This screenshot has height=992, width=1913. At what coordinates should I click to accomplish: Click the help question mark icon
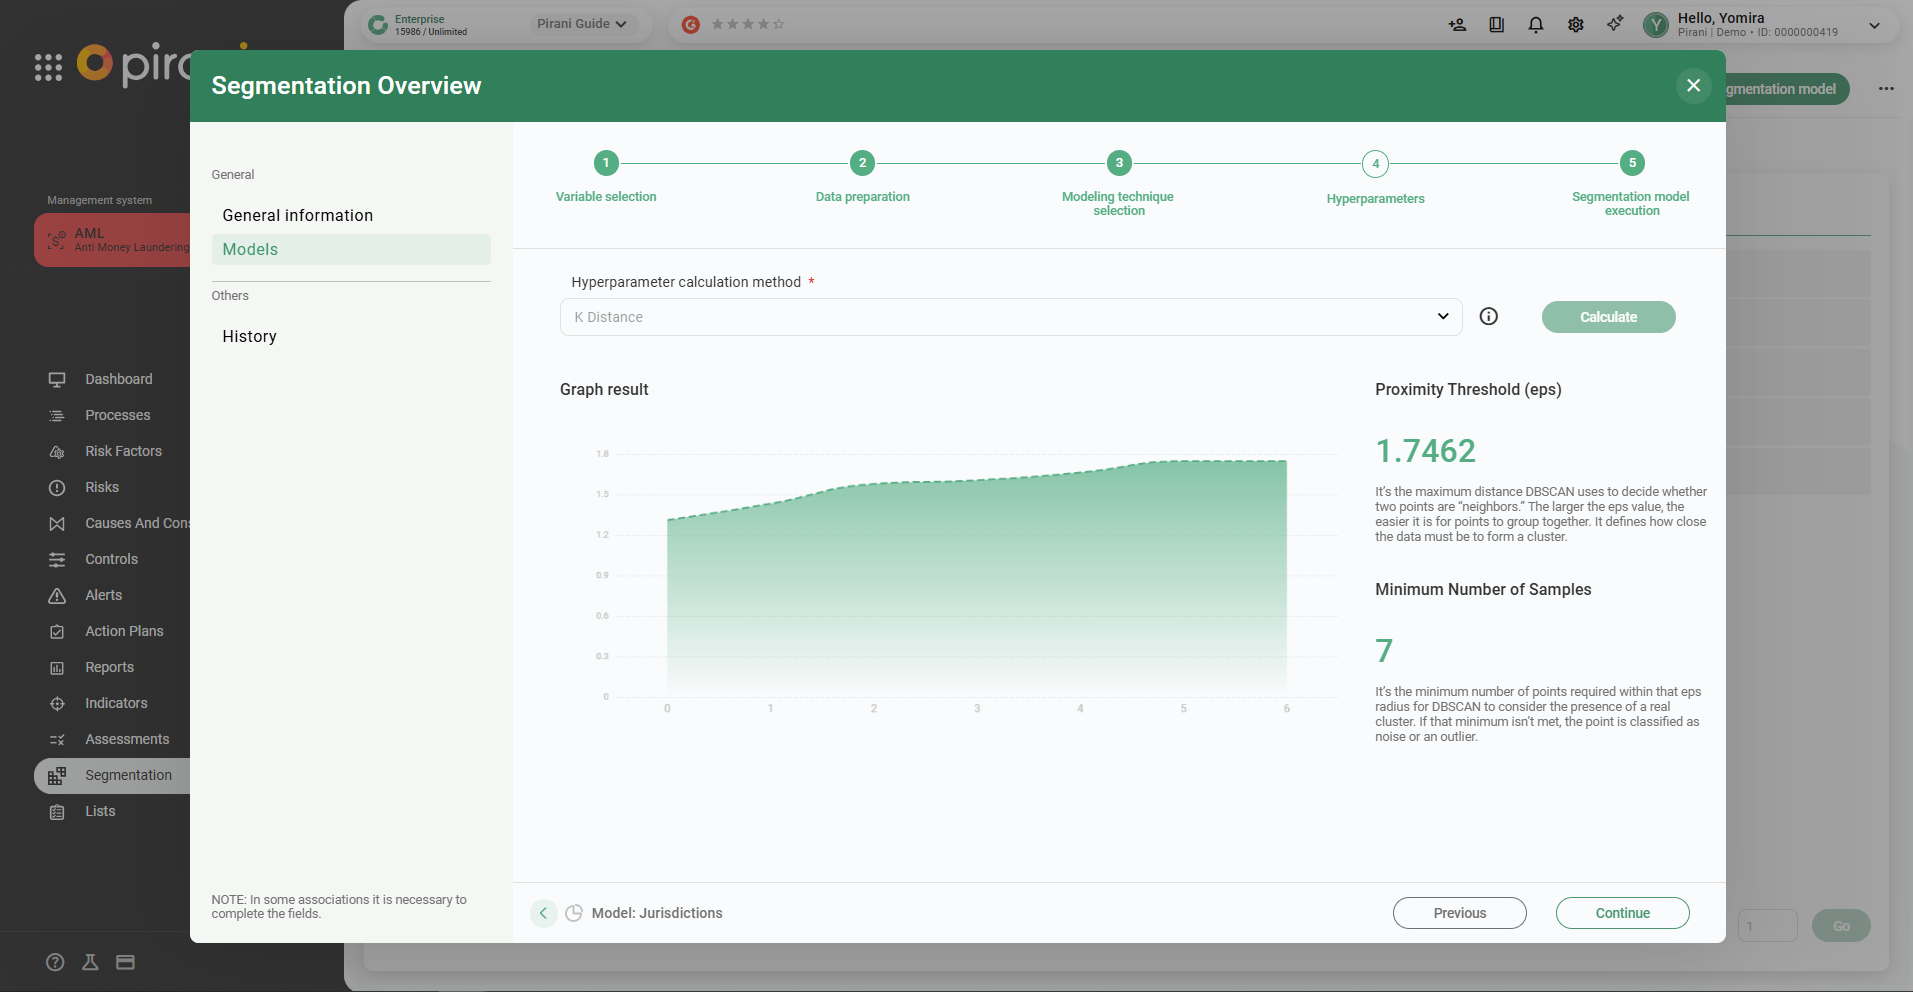pos(55,962)
